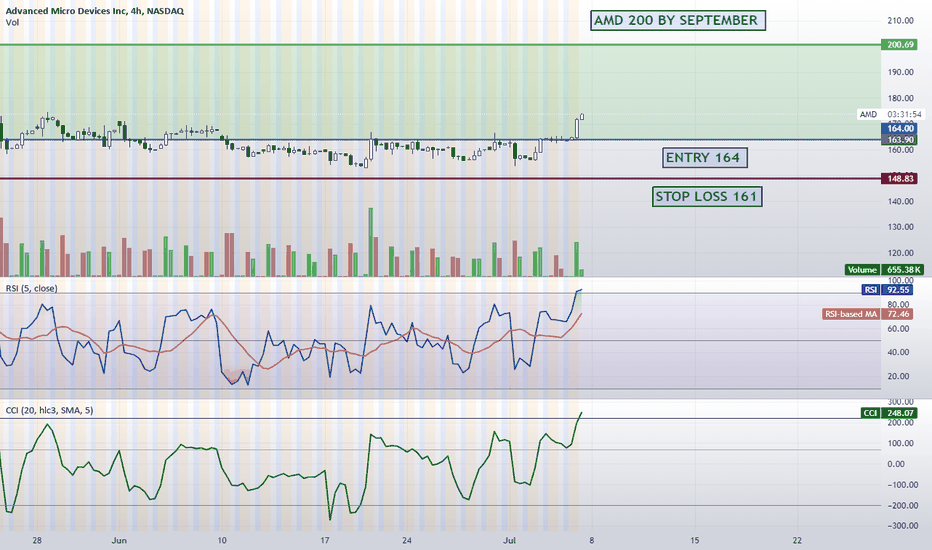This screenshot has height=550, width=932.
Task: Click the 'Advanced Micro Devices Inc, 4h, NASDAQ' chart title
Action: coord(95,11)
